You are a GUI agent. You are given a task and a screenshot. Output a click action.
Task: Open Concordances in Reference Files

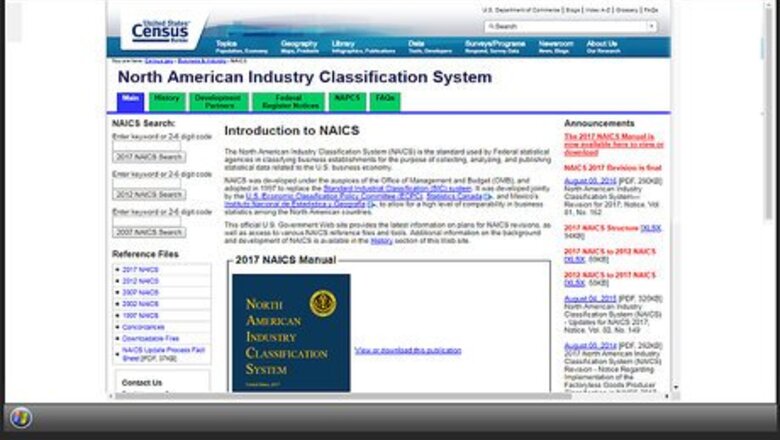pos(143,327)
